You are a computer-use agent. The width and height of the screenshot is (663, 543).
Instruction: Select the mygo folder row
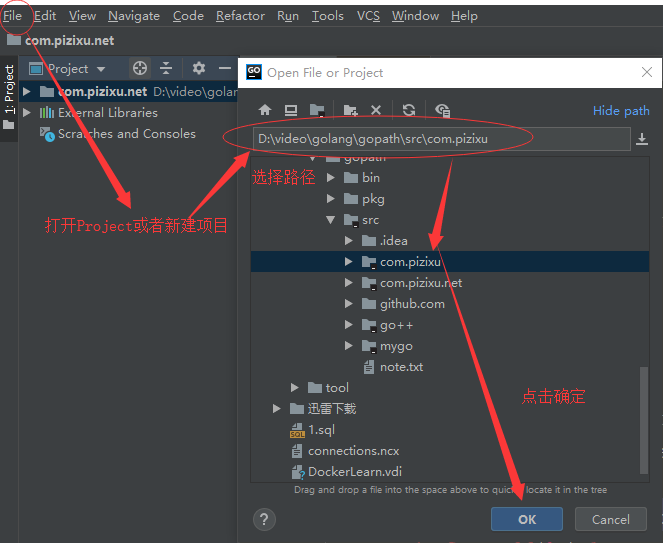pyautogui.click(x=450, y=346)
